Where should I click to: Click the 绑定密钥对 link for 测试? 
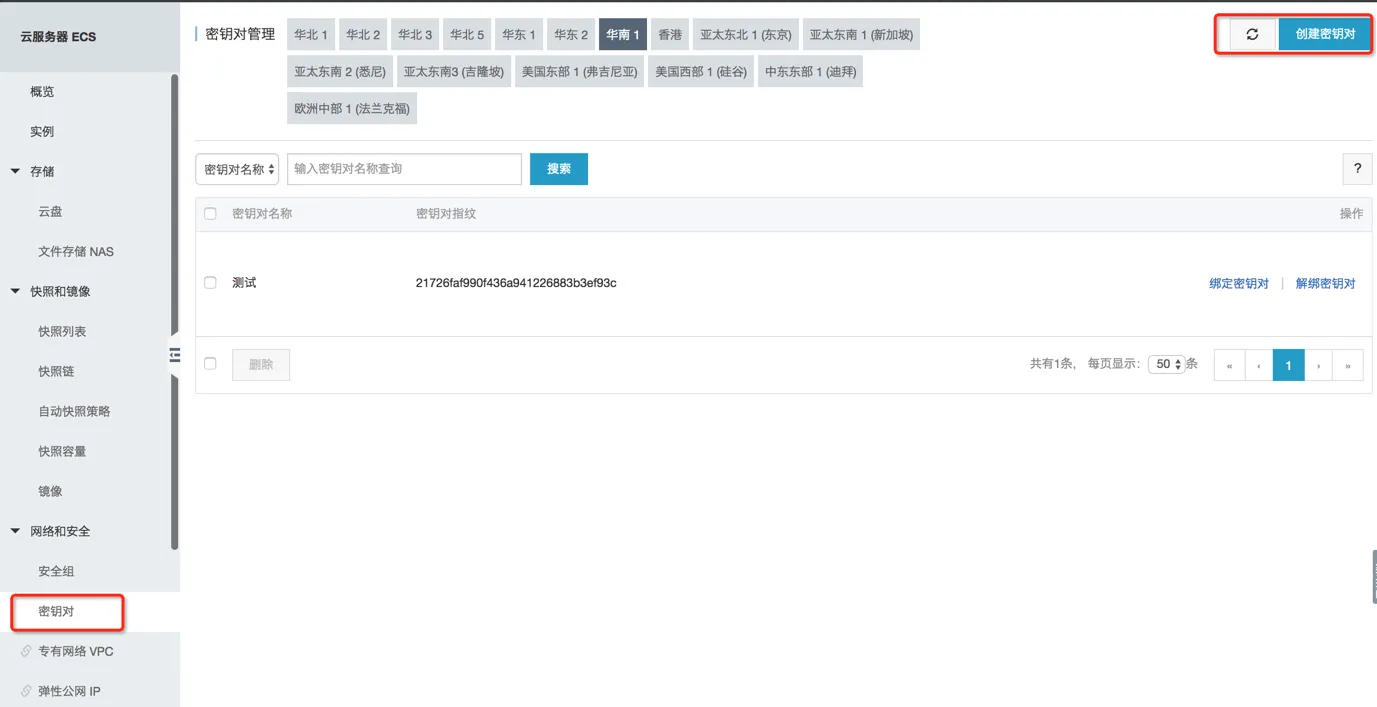tap(1238, 283)
